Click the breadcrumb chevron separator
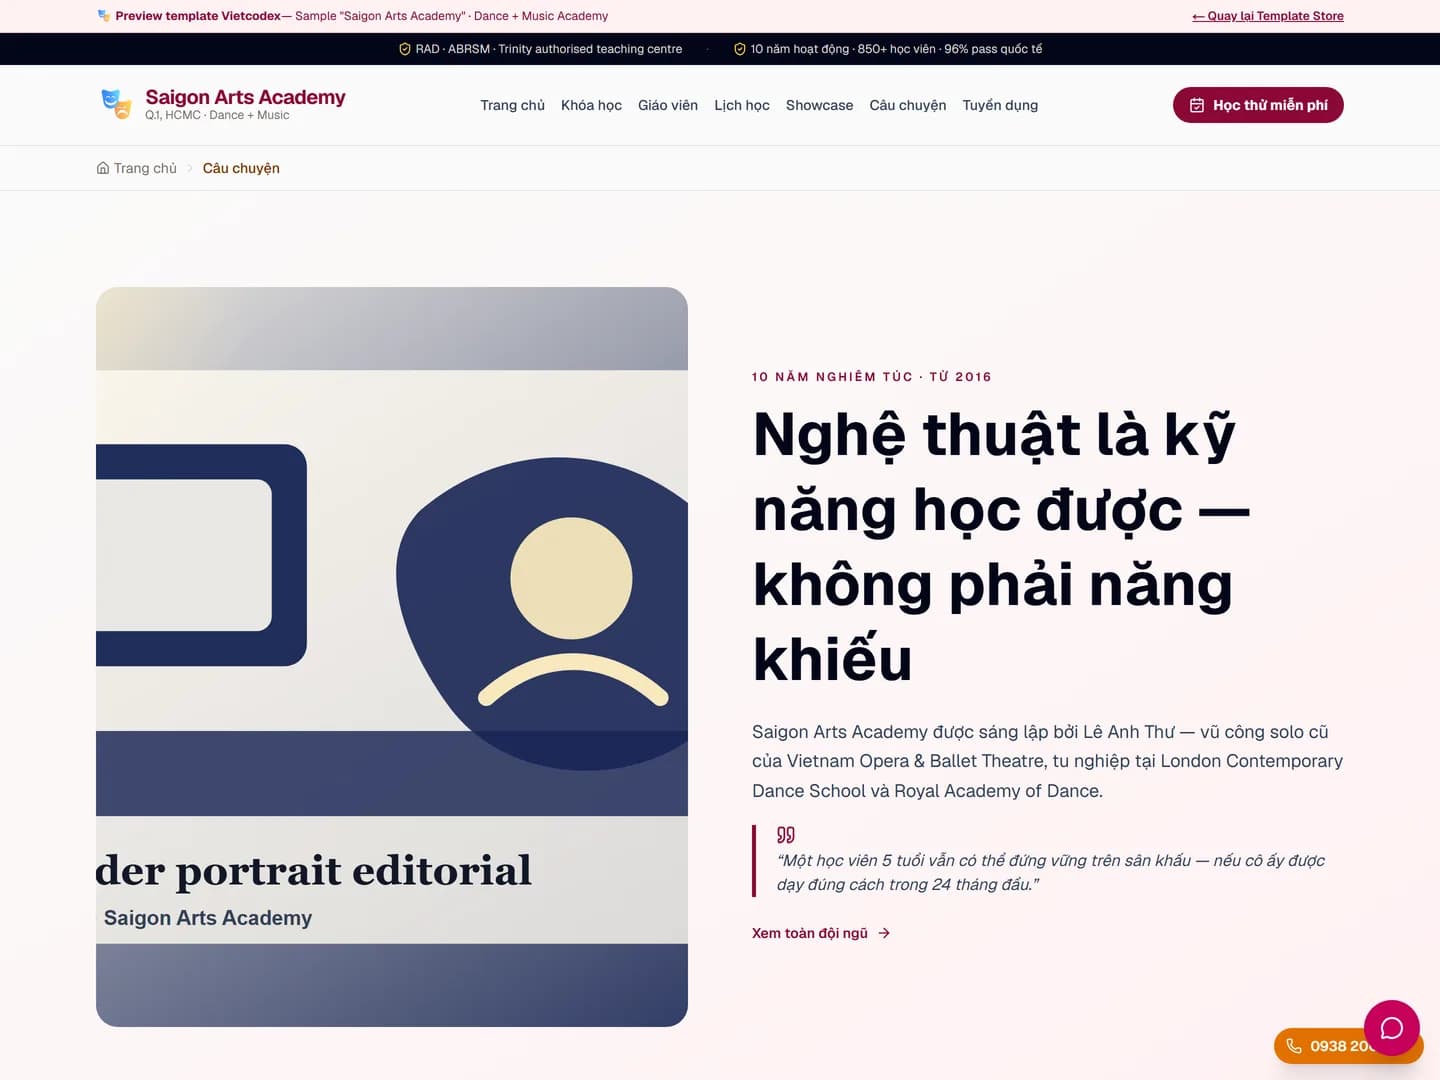 pyautogui.click(x=190, y=168)
